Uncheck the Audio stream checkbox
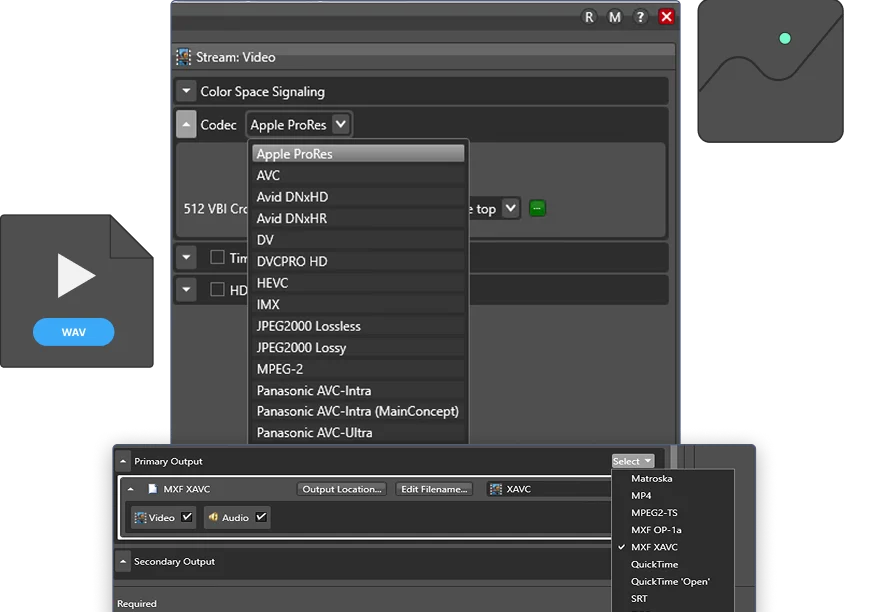This screenshot has width=877, height=612. tap(261, 517)
